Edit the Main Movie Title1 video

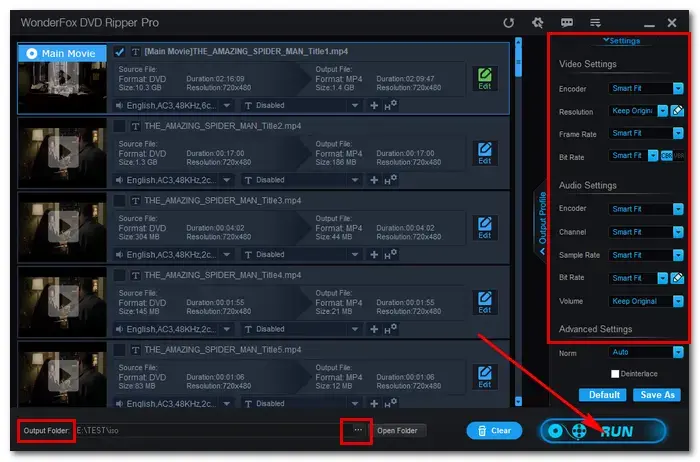click(x=485, y=79)
